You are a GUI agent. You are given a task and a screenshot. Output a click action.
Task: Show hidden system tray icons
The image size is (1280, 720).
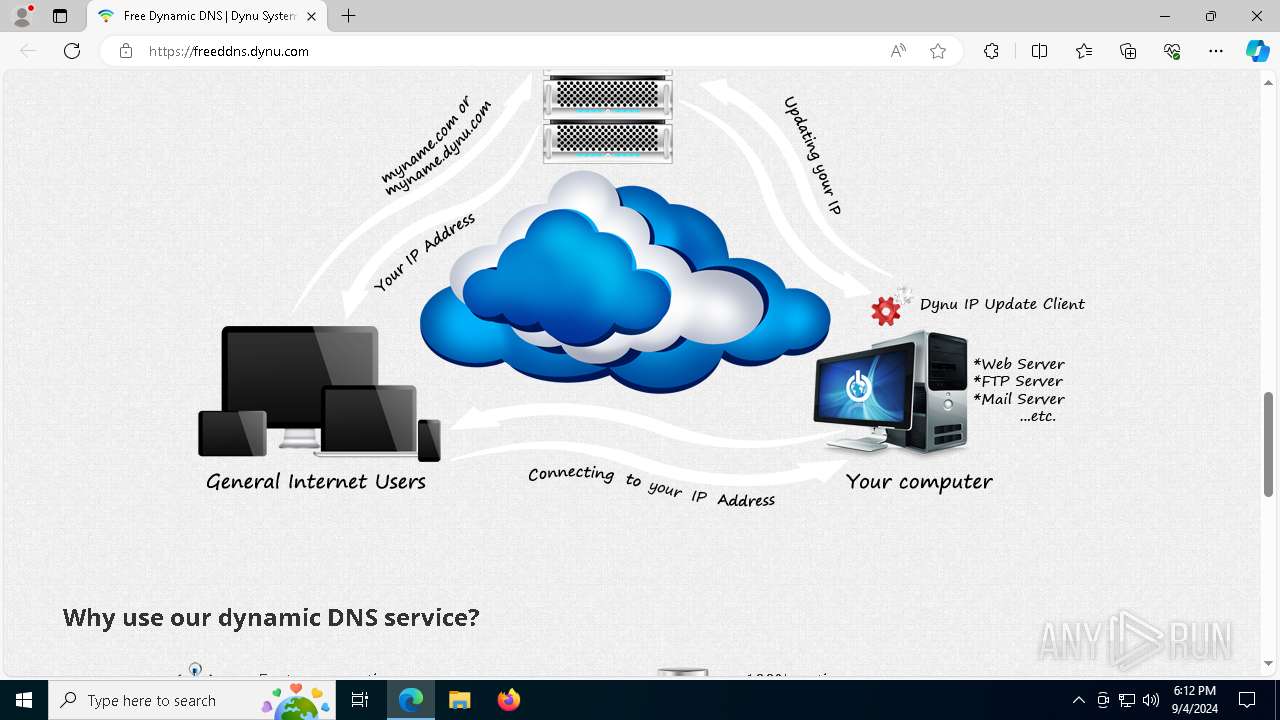point(1078,700)
